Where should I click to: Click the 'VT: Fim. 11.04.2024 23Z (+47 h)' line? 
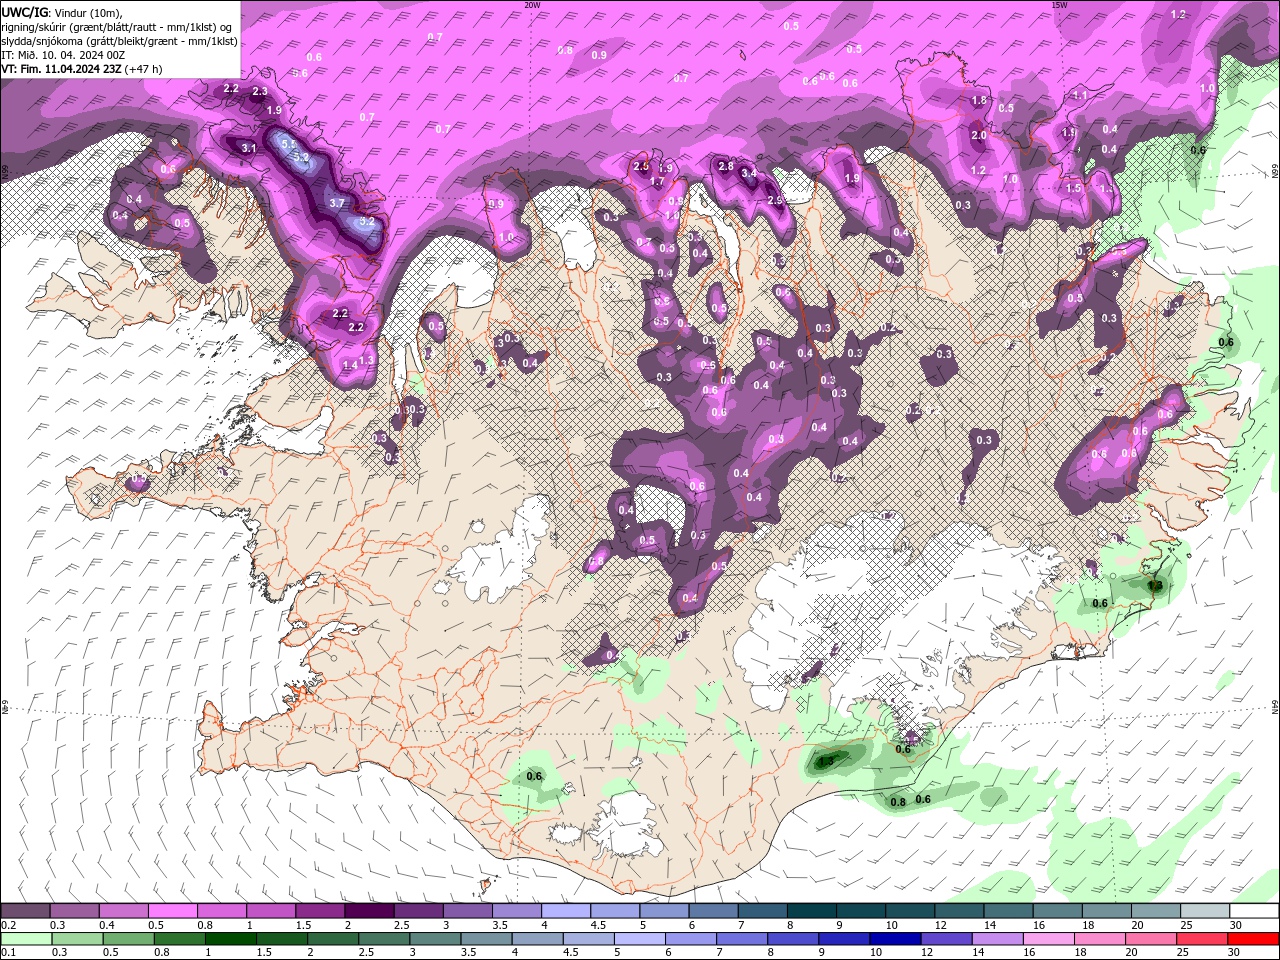pyautogui.click(x=82, y=69)
